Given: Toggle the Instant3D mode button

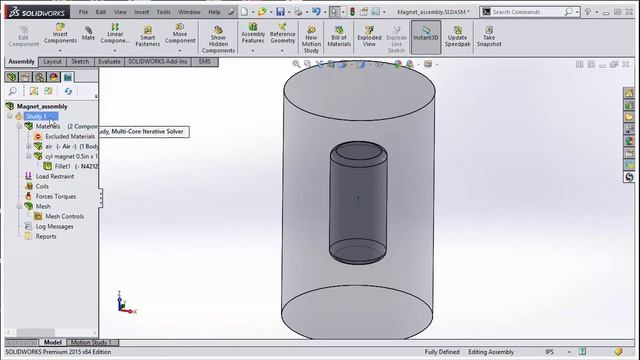Looking at the screenshot, I should 426,37.
